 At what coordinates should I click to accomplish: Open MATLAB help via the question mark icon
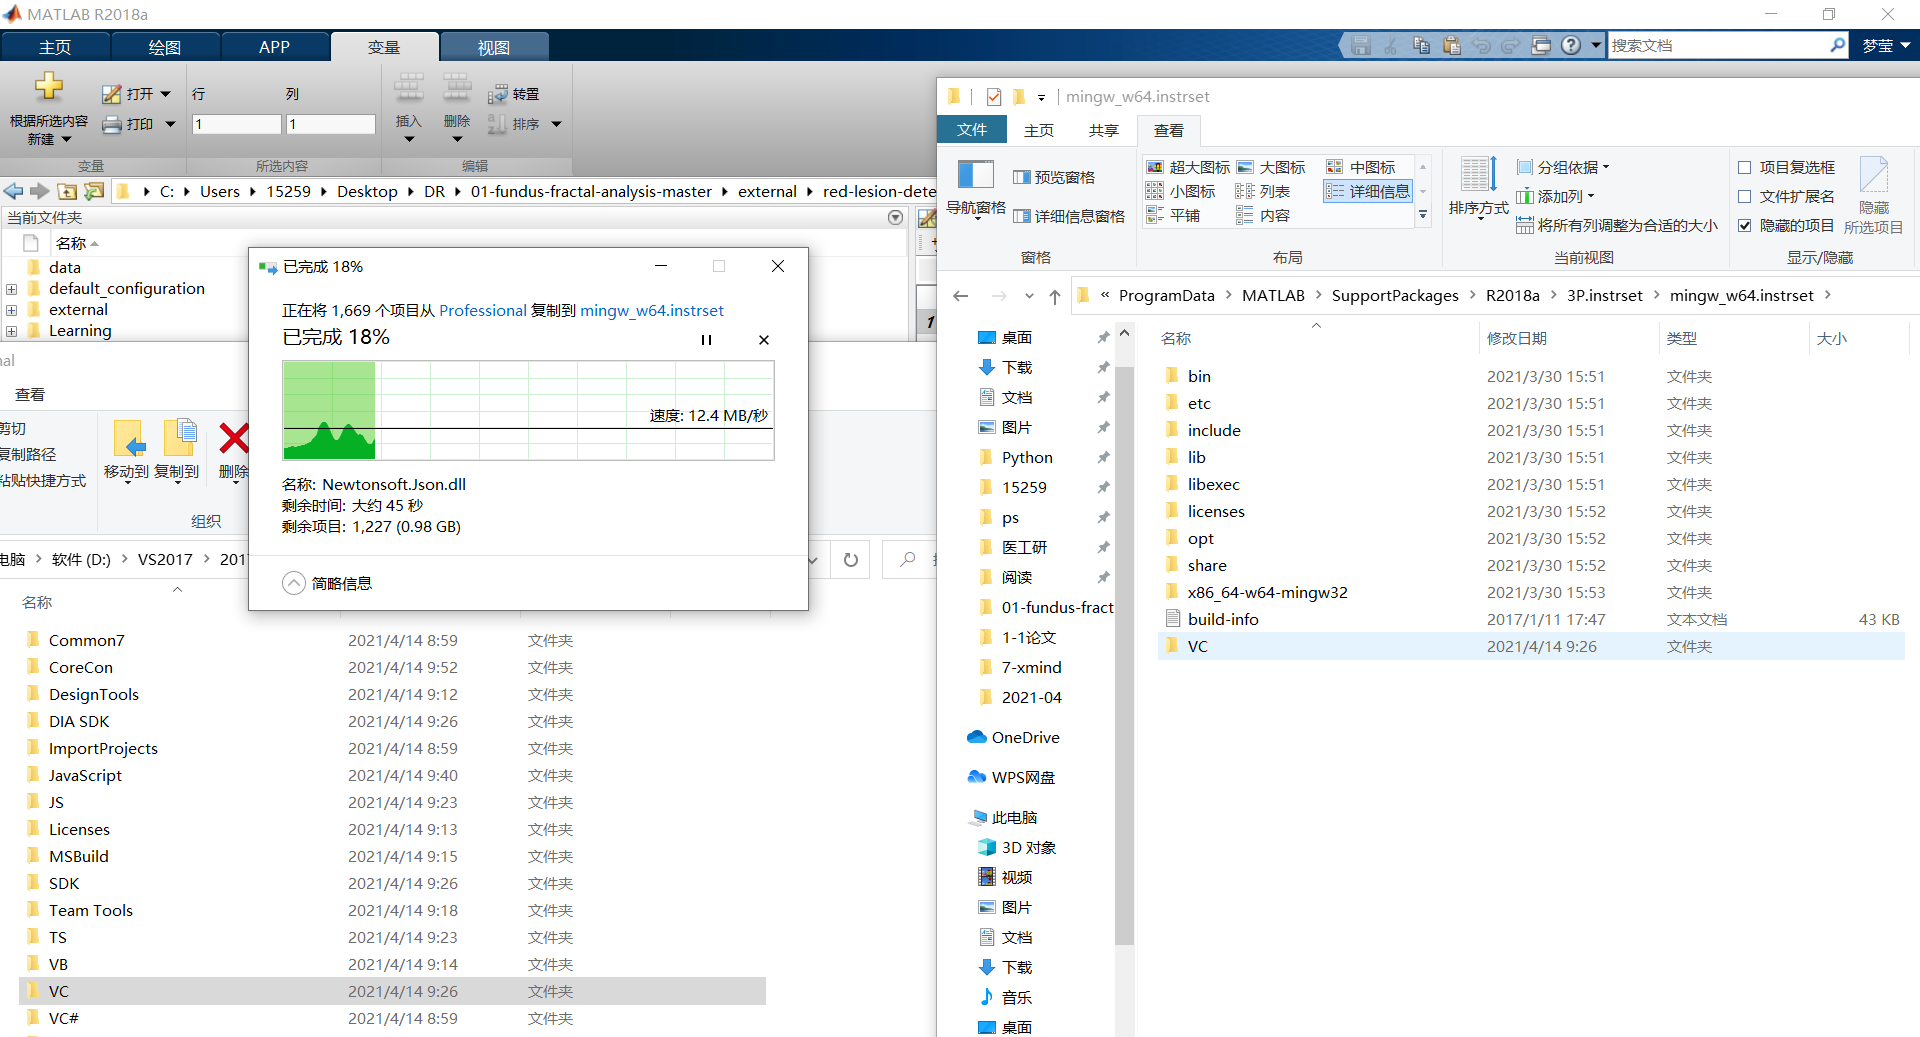(x=1572, y=45)
